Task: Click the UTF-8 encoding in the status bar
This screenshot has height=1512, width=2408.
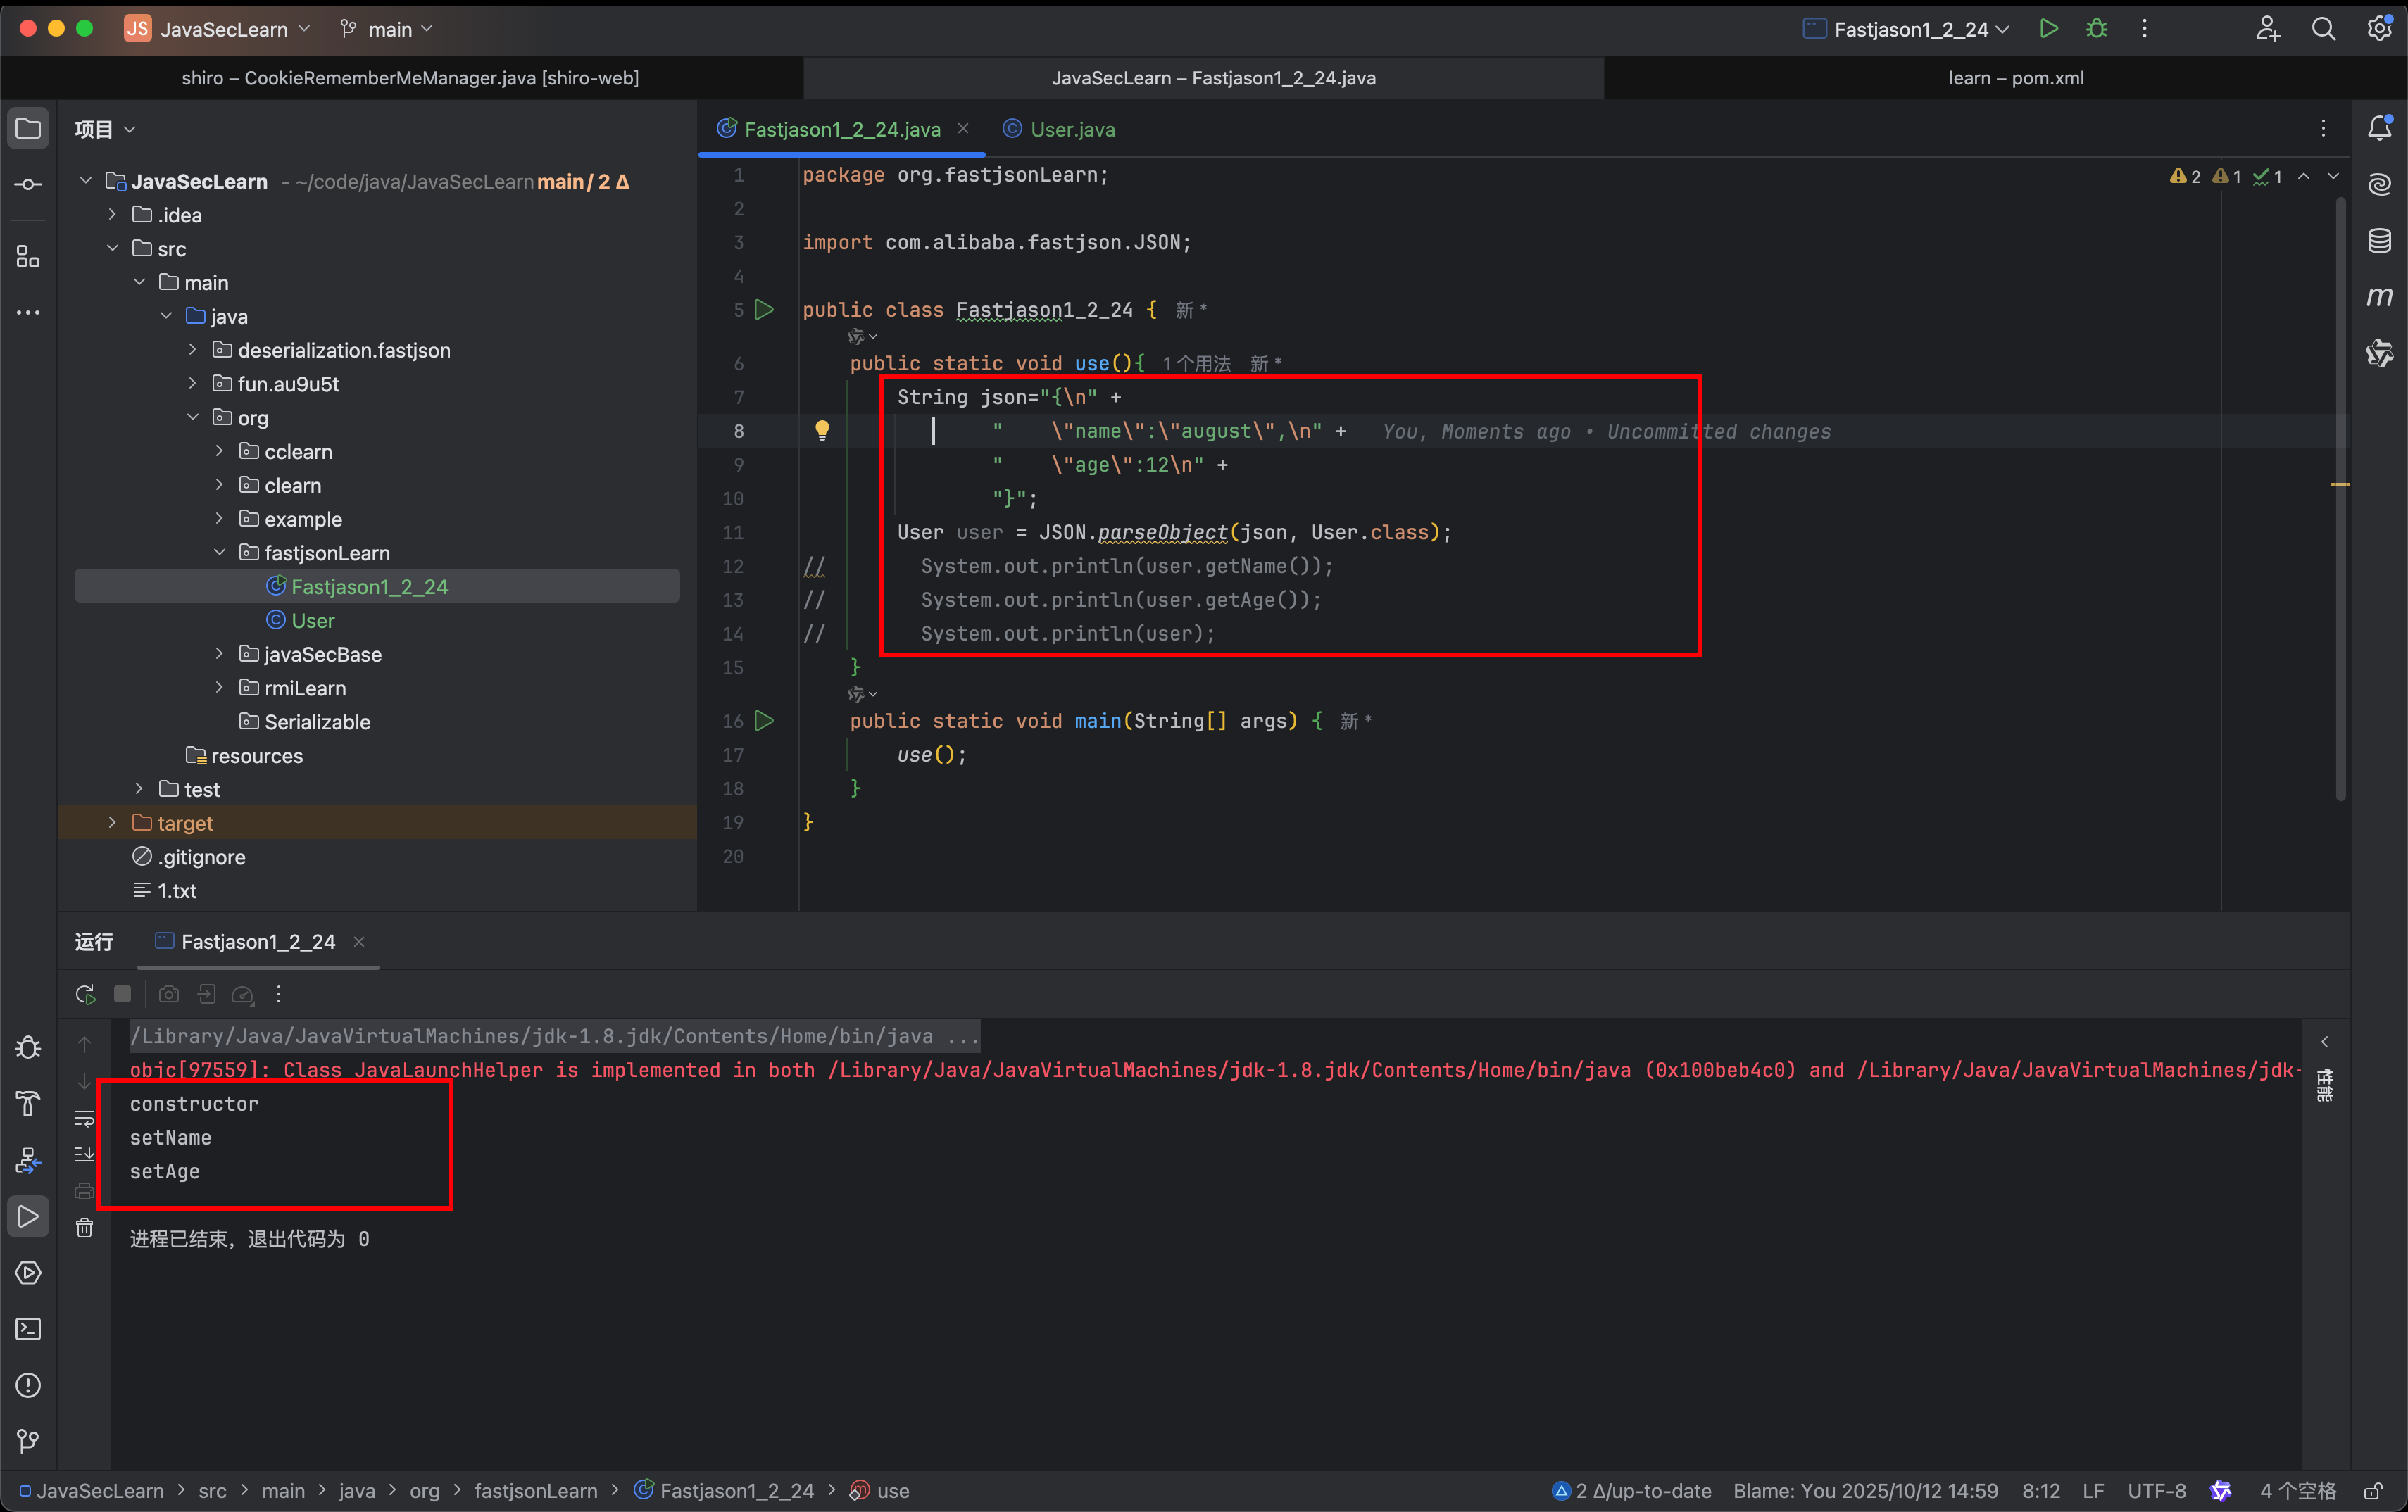Action: click(2156, 1491)
